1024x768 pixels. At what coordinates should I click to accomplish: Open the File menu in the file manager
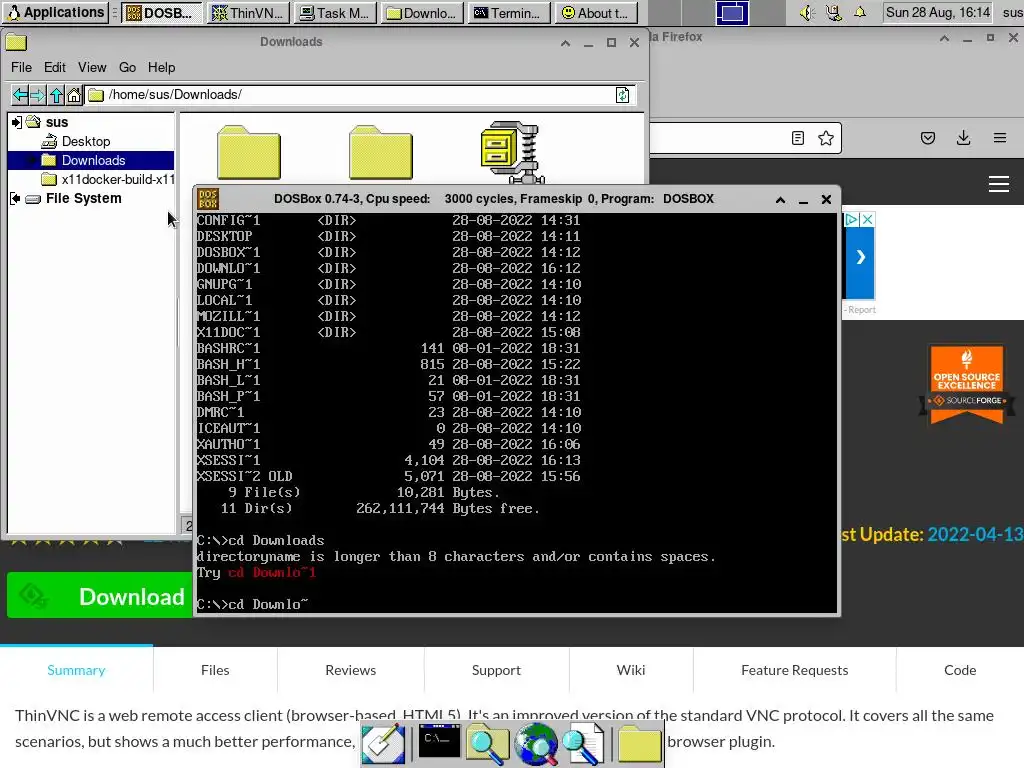coord(21,67)
